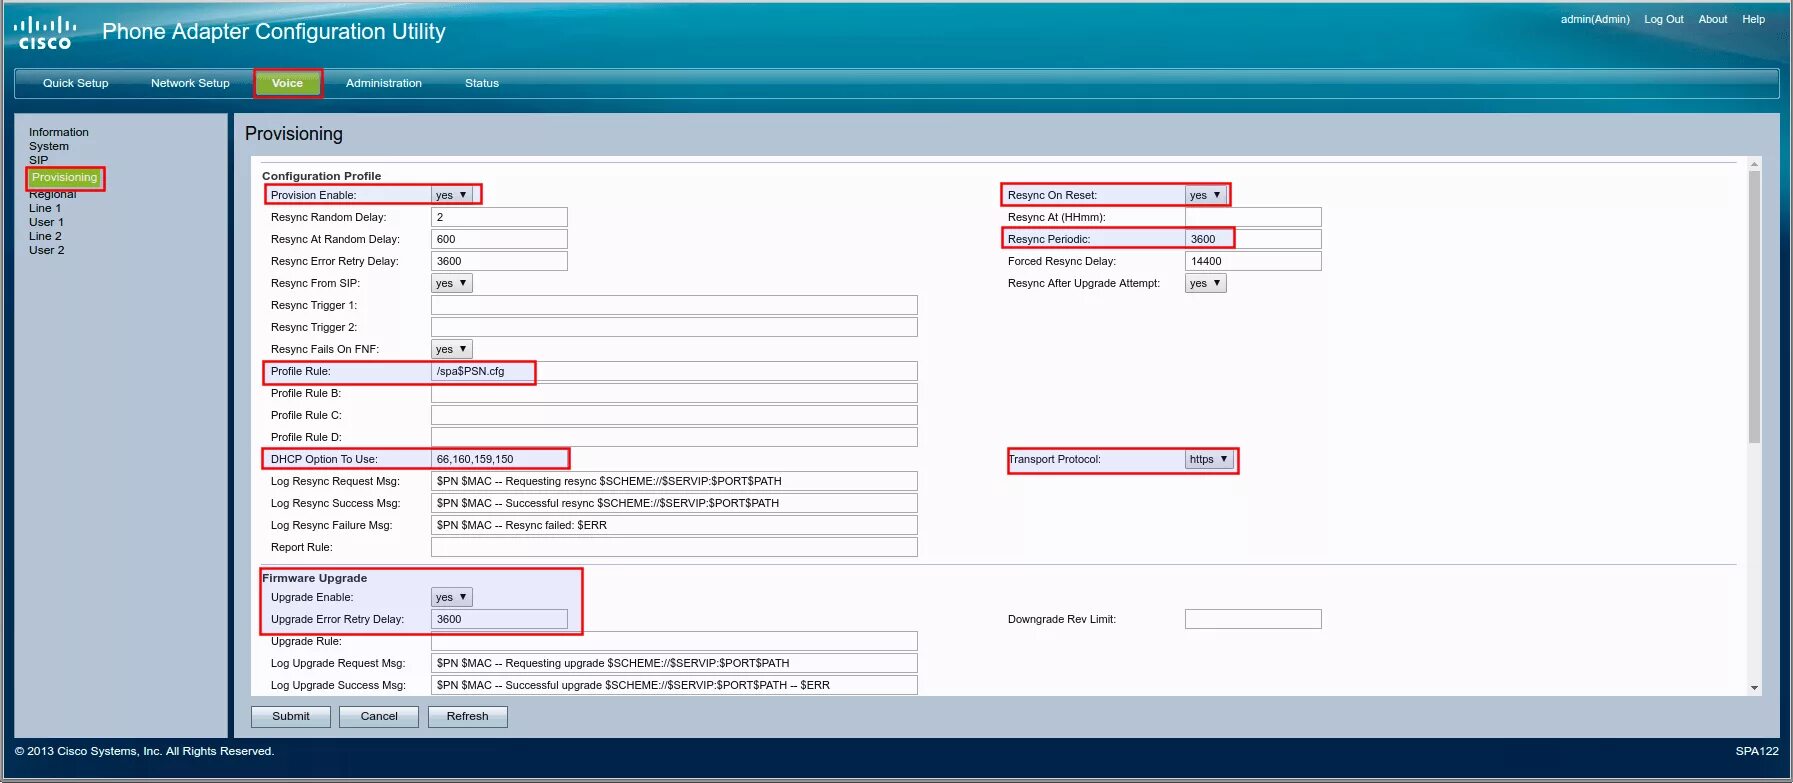This screenshot has width=1793, height=783.
Task: Open Line 1 in the sidebar
Action: (x=45, y=208)
